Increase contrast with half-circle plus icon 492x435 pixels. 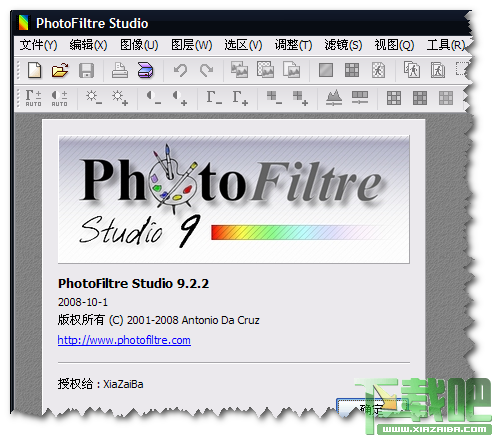180,98
